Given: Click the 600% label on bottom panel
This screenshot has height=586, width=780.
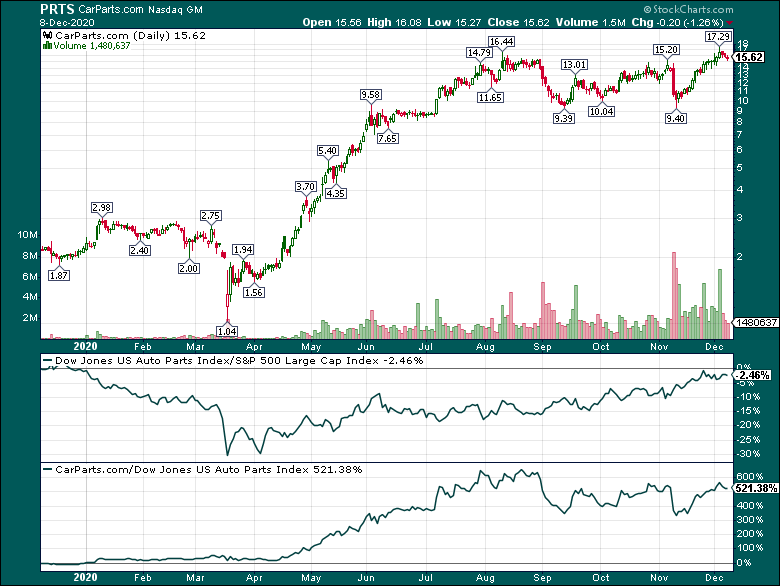Looking at the screenshot, I should (x=749, y=477).
